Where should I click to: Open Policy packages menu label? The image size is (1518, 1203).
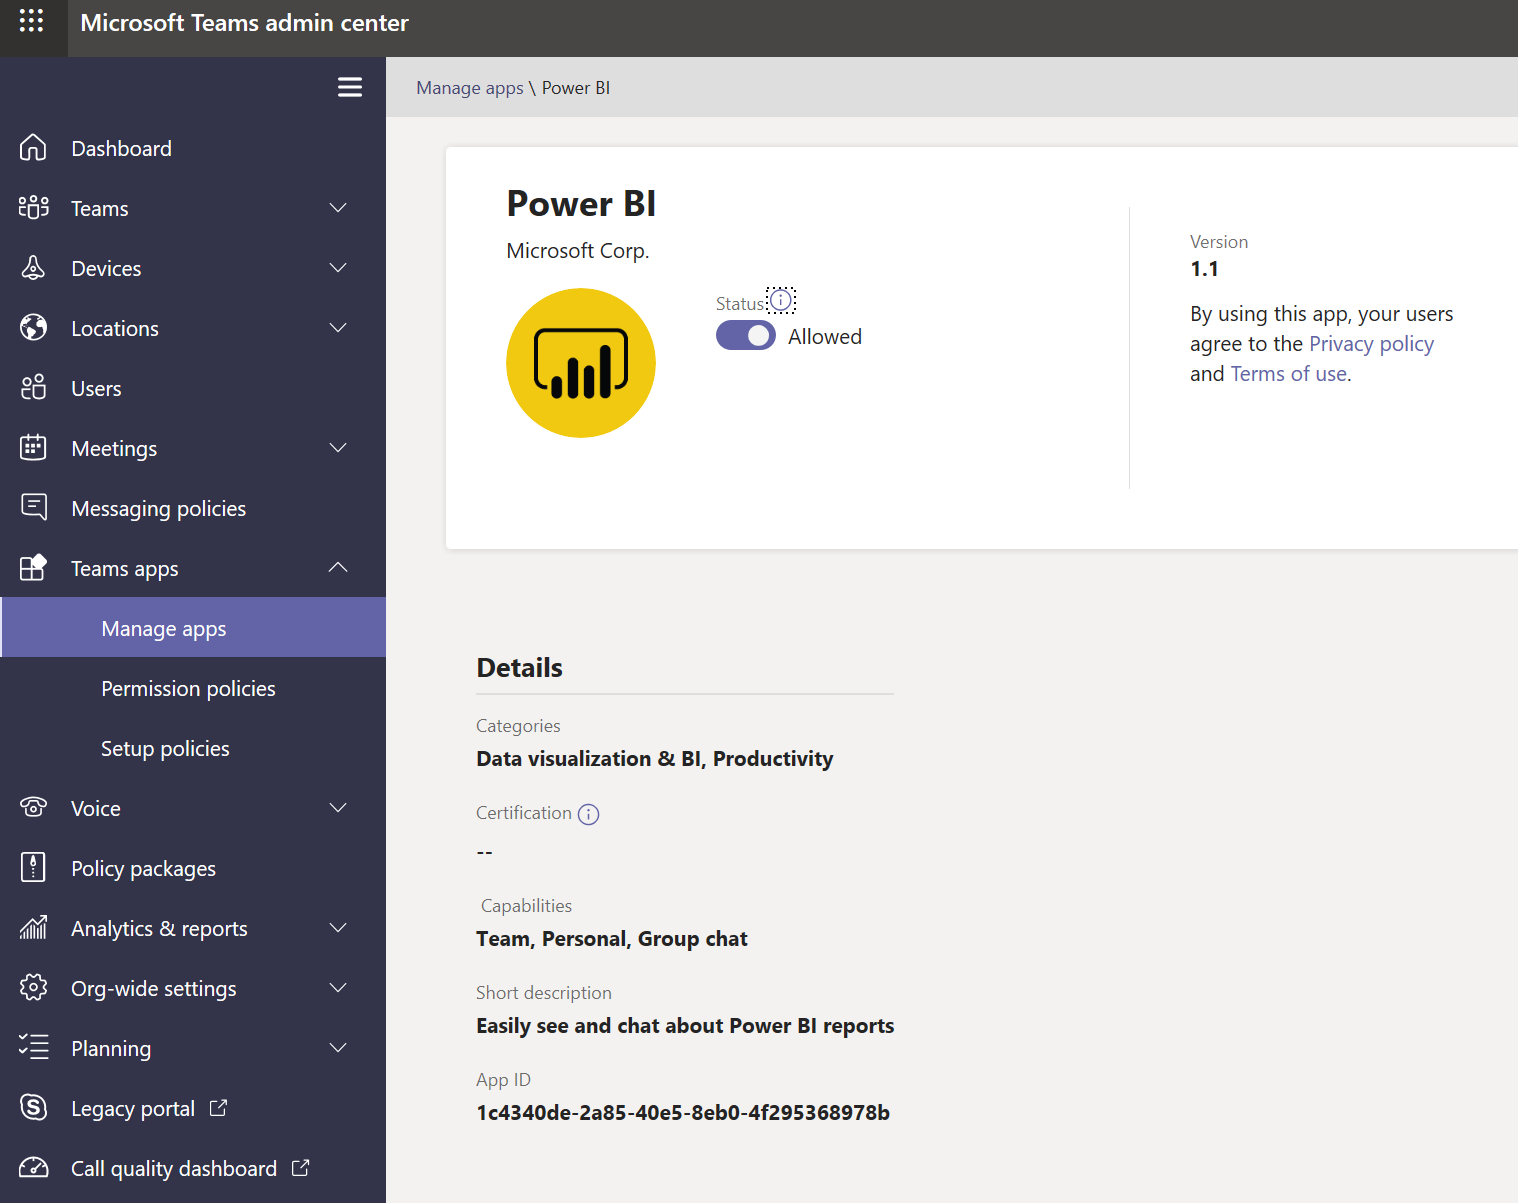point(143,869)
